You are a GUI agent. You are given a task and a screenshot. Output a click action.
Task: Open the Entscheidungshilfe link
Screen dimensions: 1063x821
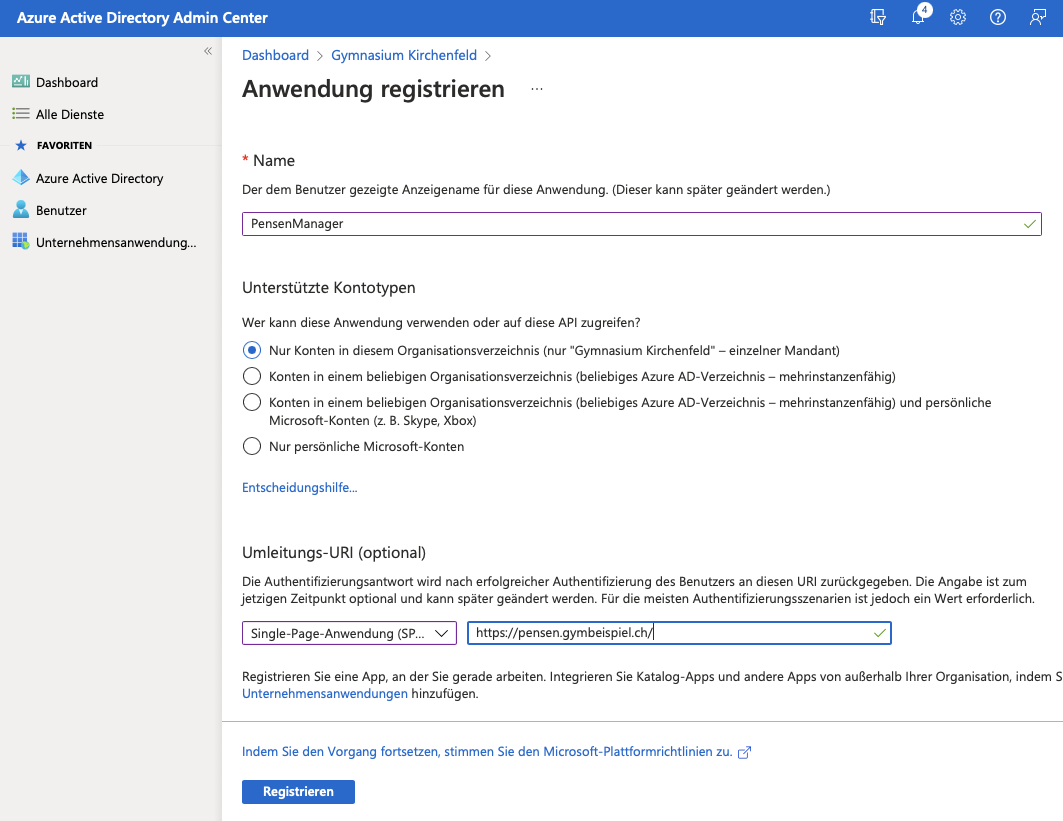click(x=299, y=488)
